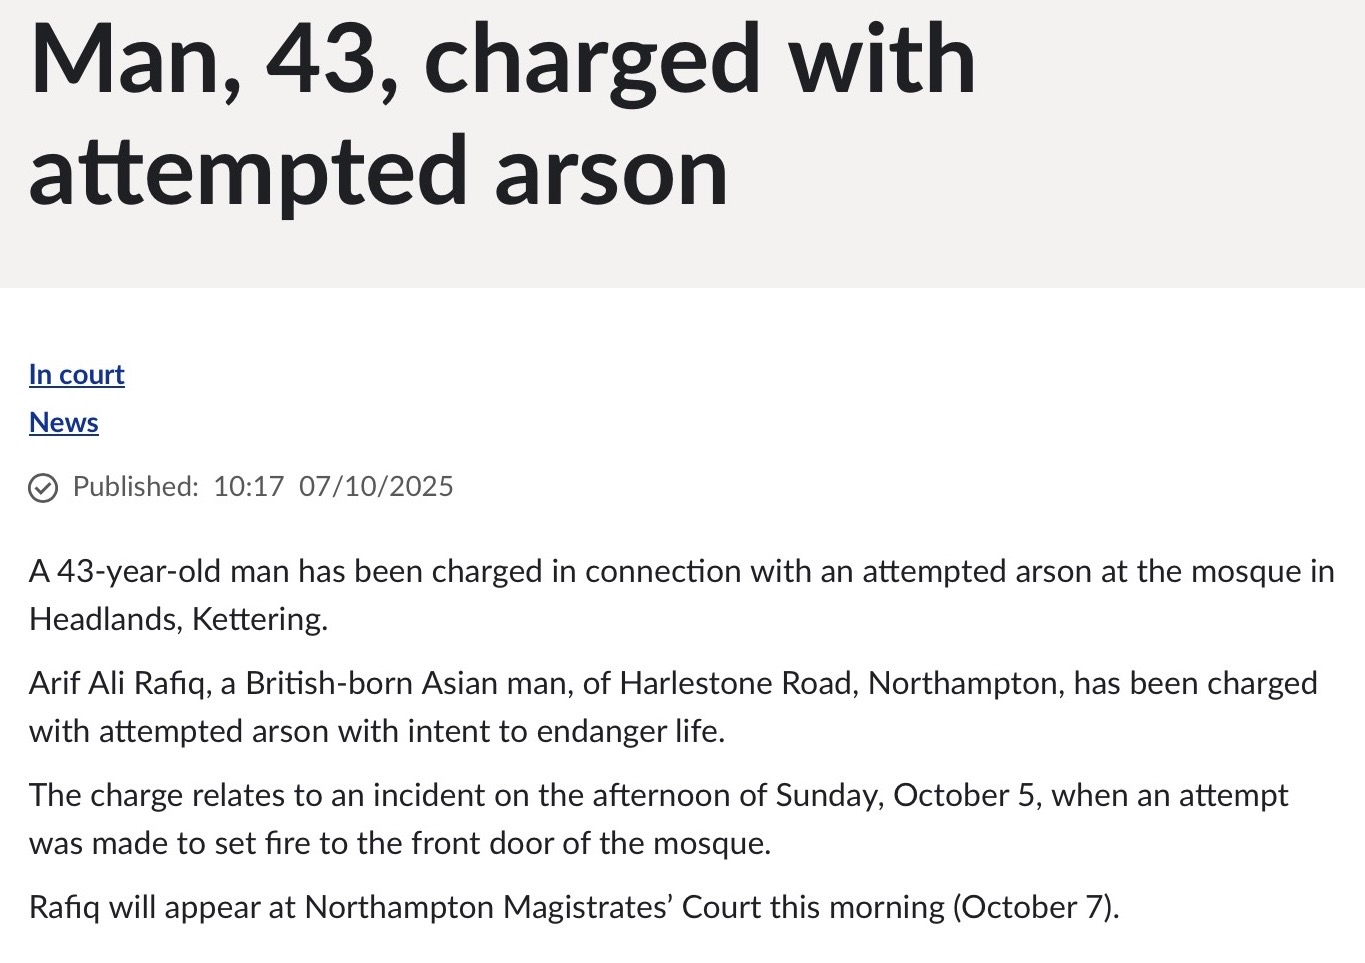The height and width of the screenshot is (963, 1365).
Task: Click the publication time 10:17
Action: pos(249,486)
